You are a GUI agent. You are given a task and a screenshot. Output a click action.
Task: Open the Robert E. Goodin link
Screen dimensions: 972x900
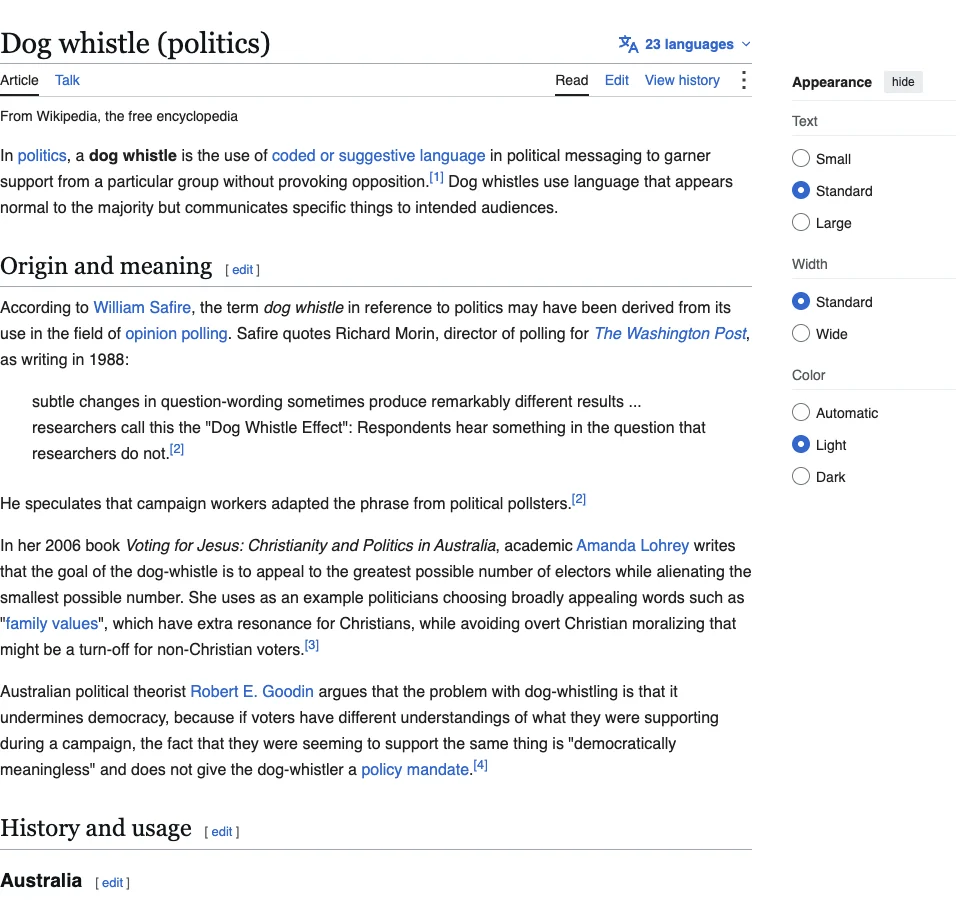pyautogui.click(x=252, y=692)
